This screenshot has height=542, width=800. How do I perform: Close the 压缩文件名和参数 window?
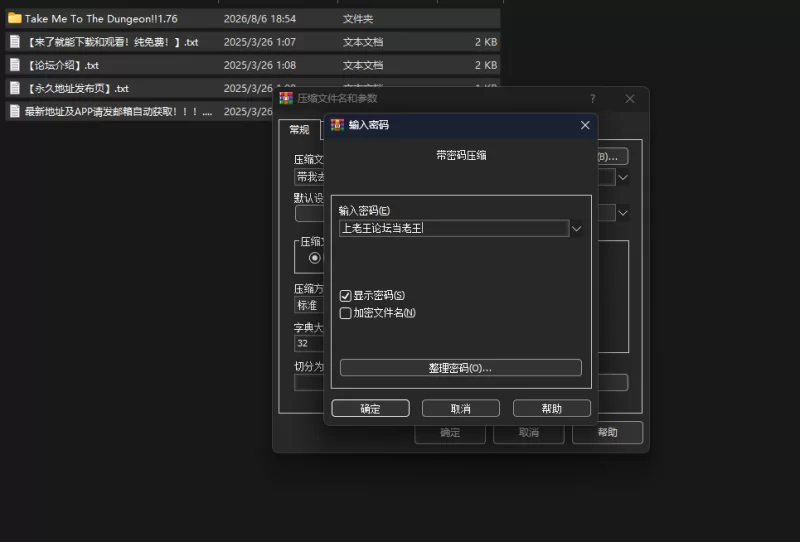pos(630,98)
